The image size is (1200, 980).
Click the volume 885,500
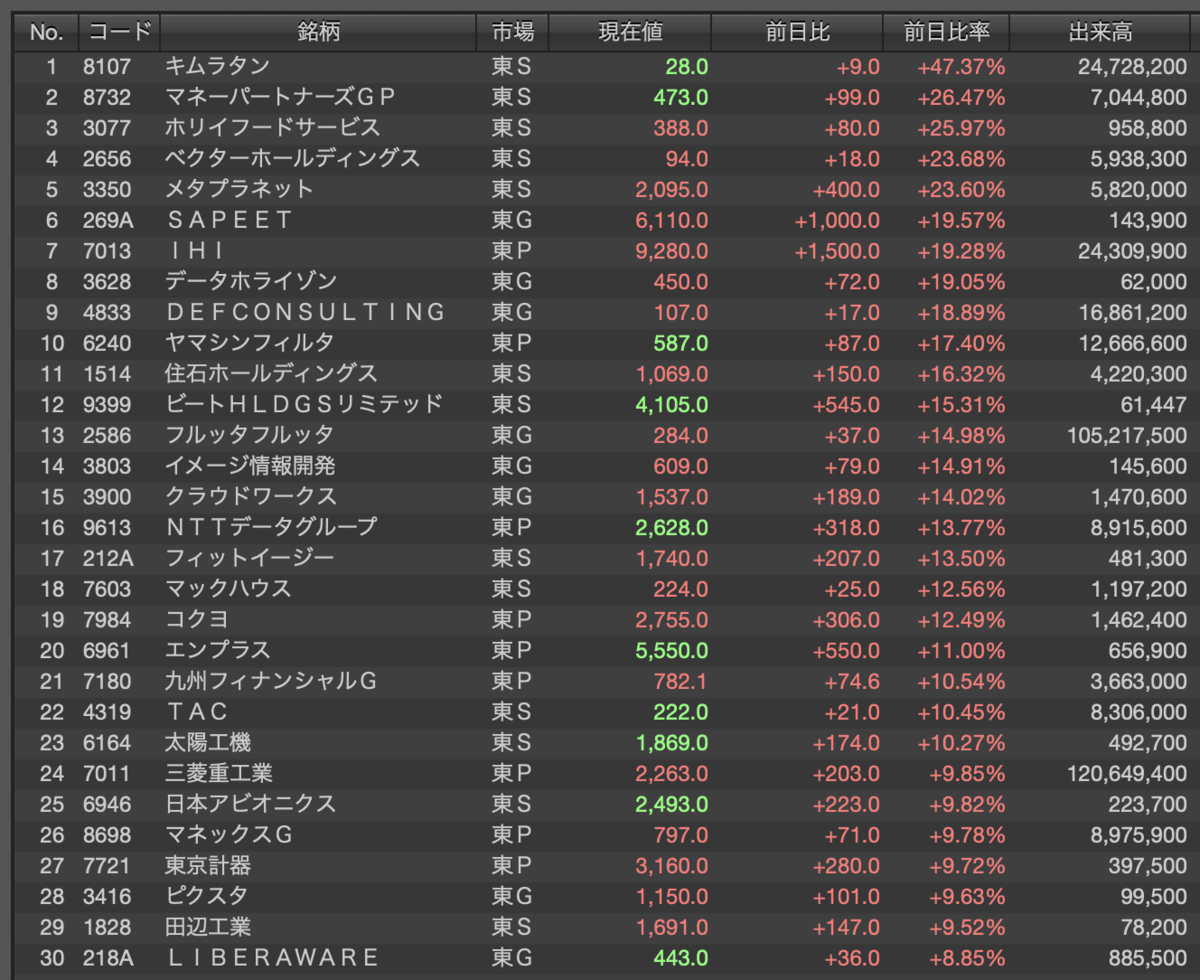point(1146,957)
